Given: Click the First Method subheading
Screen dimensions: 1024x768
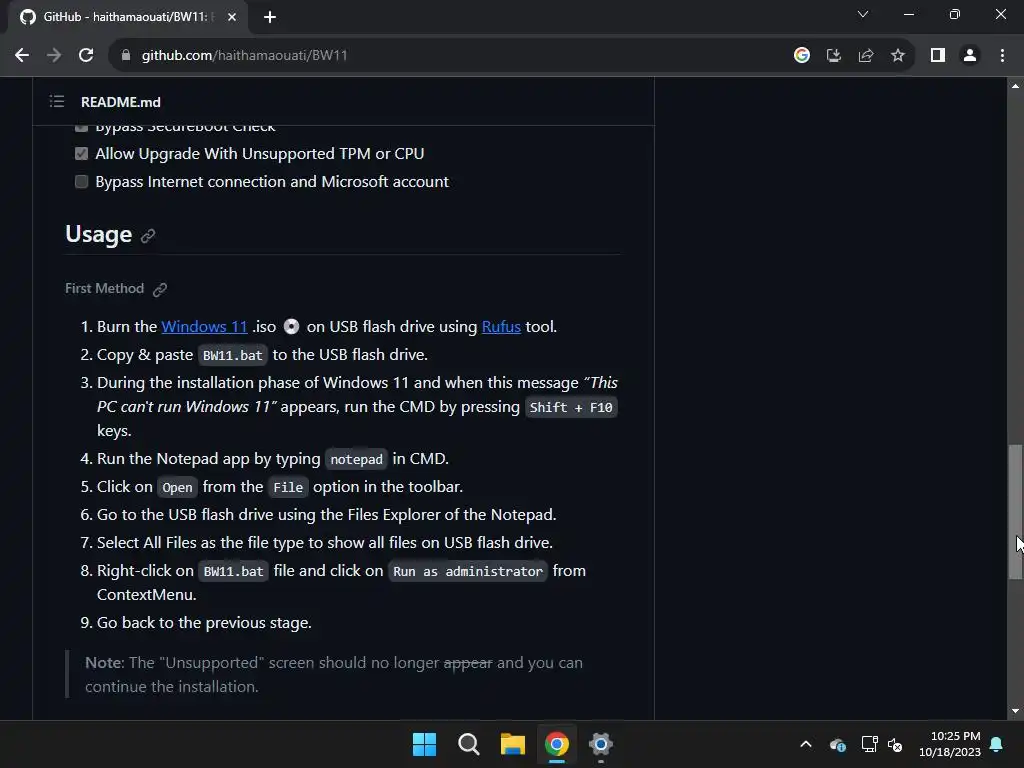Looking at the screenshot, I should click(104, 289).
